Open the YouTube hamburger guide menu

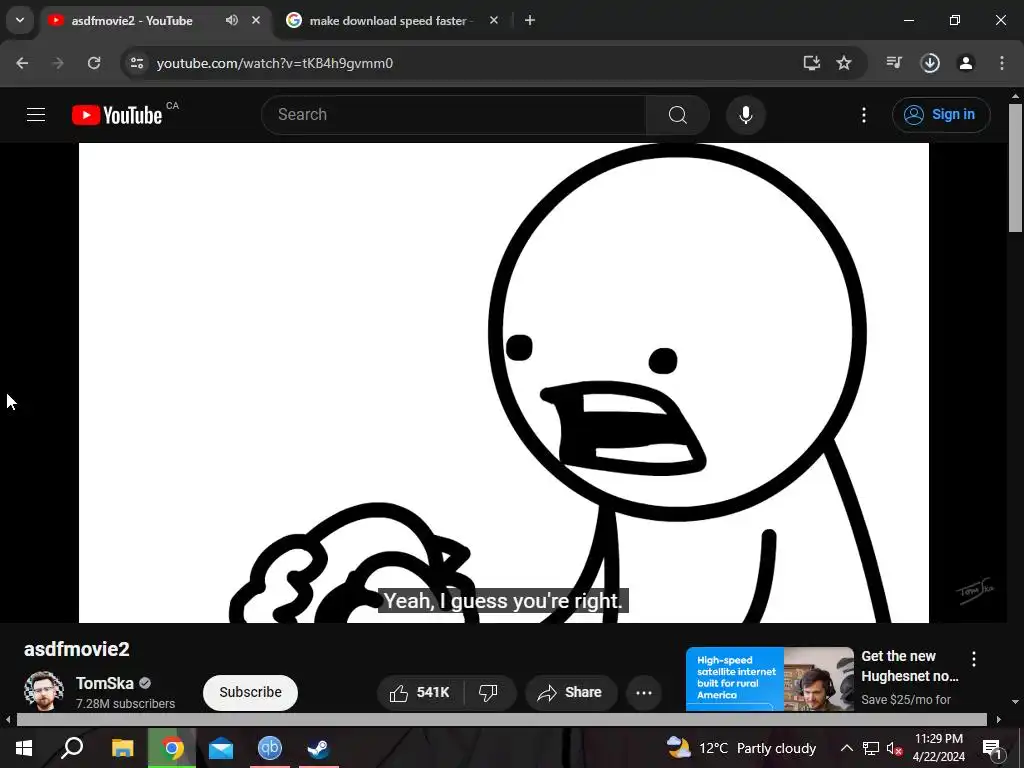coord(36,115)
